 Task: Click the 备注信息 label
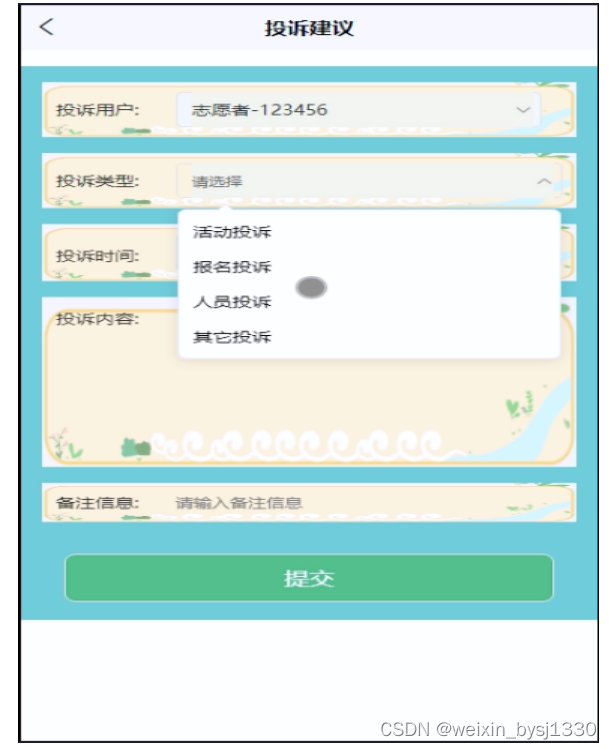(x=98, y=503)
